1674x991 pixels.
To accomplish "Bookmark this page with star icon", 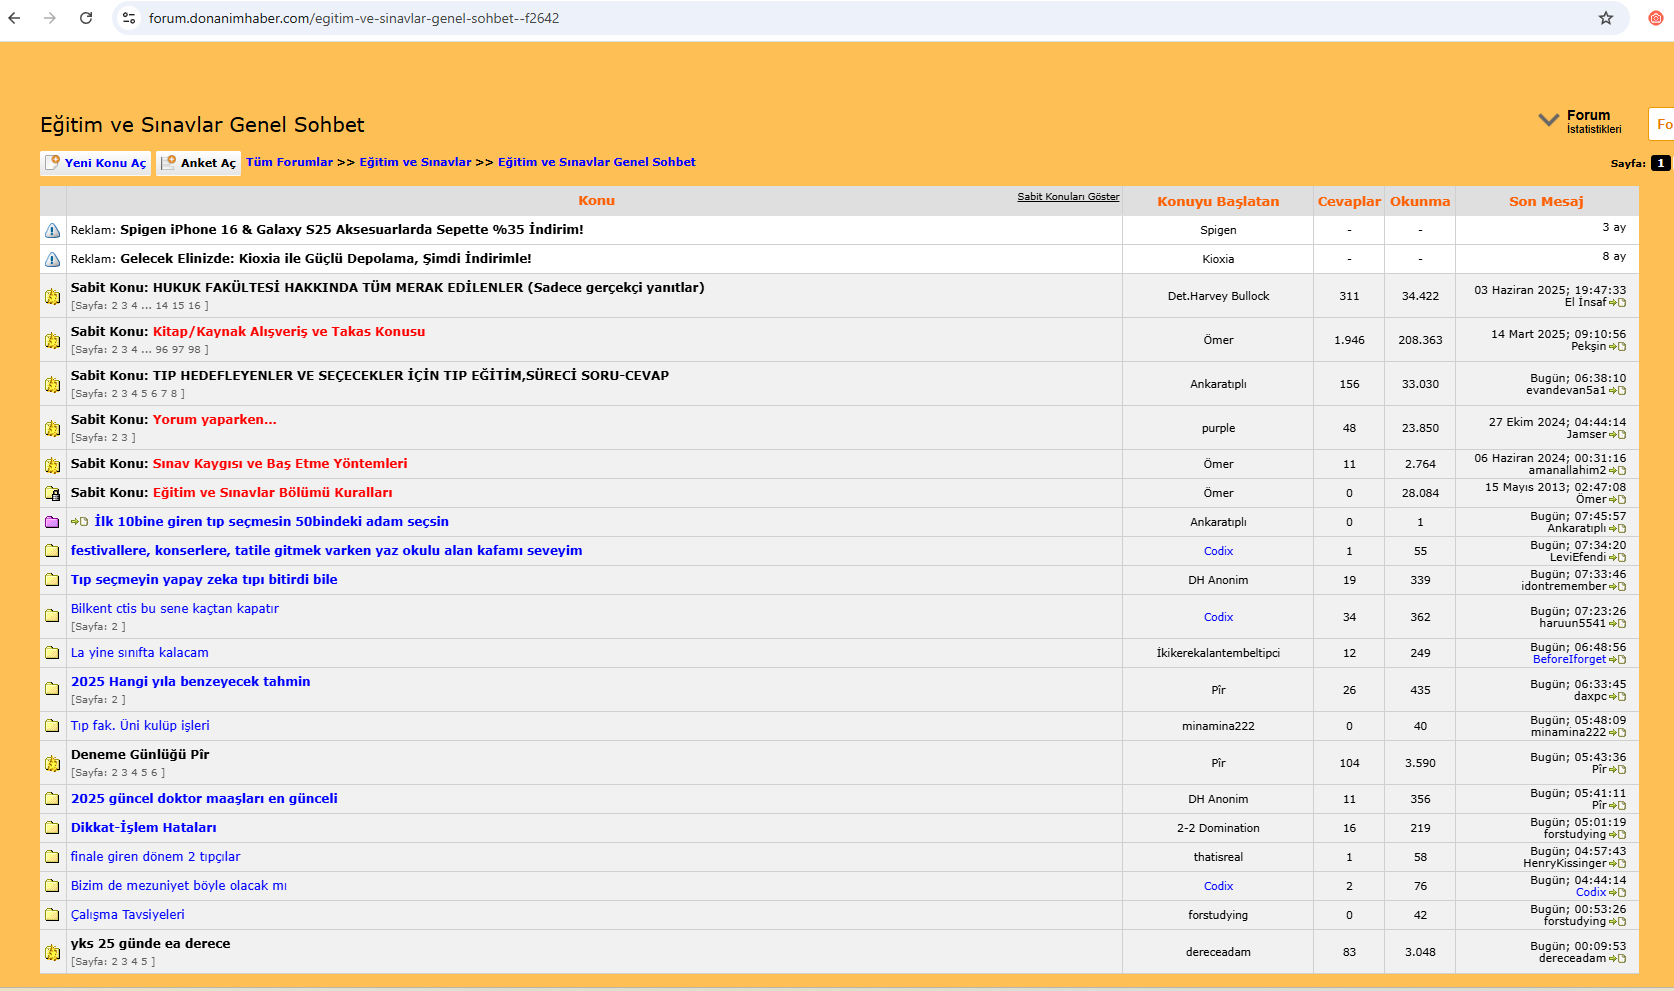I will tap(1606, 18).
